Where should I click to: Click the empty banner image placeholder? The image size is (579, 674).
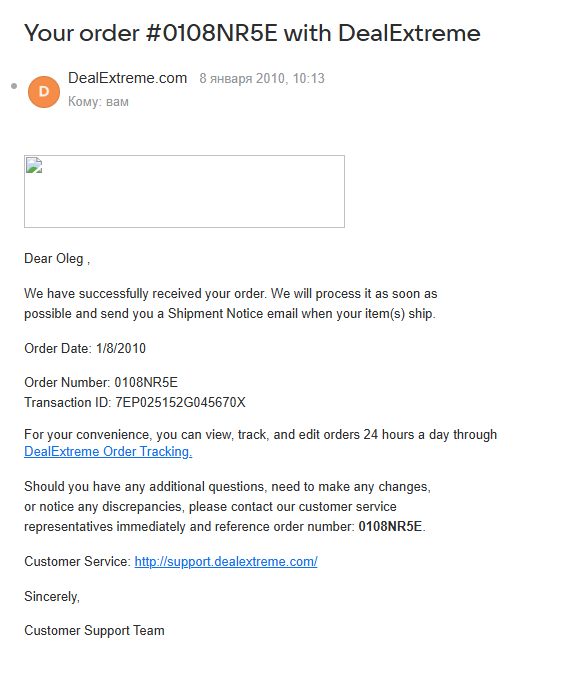pos(184,191)
